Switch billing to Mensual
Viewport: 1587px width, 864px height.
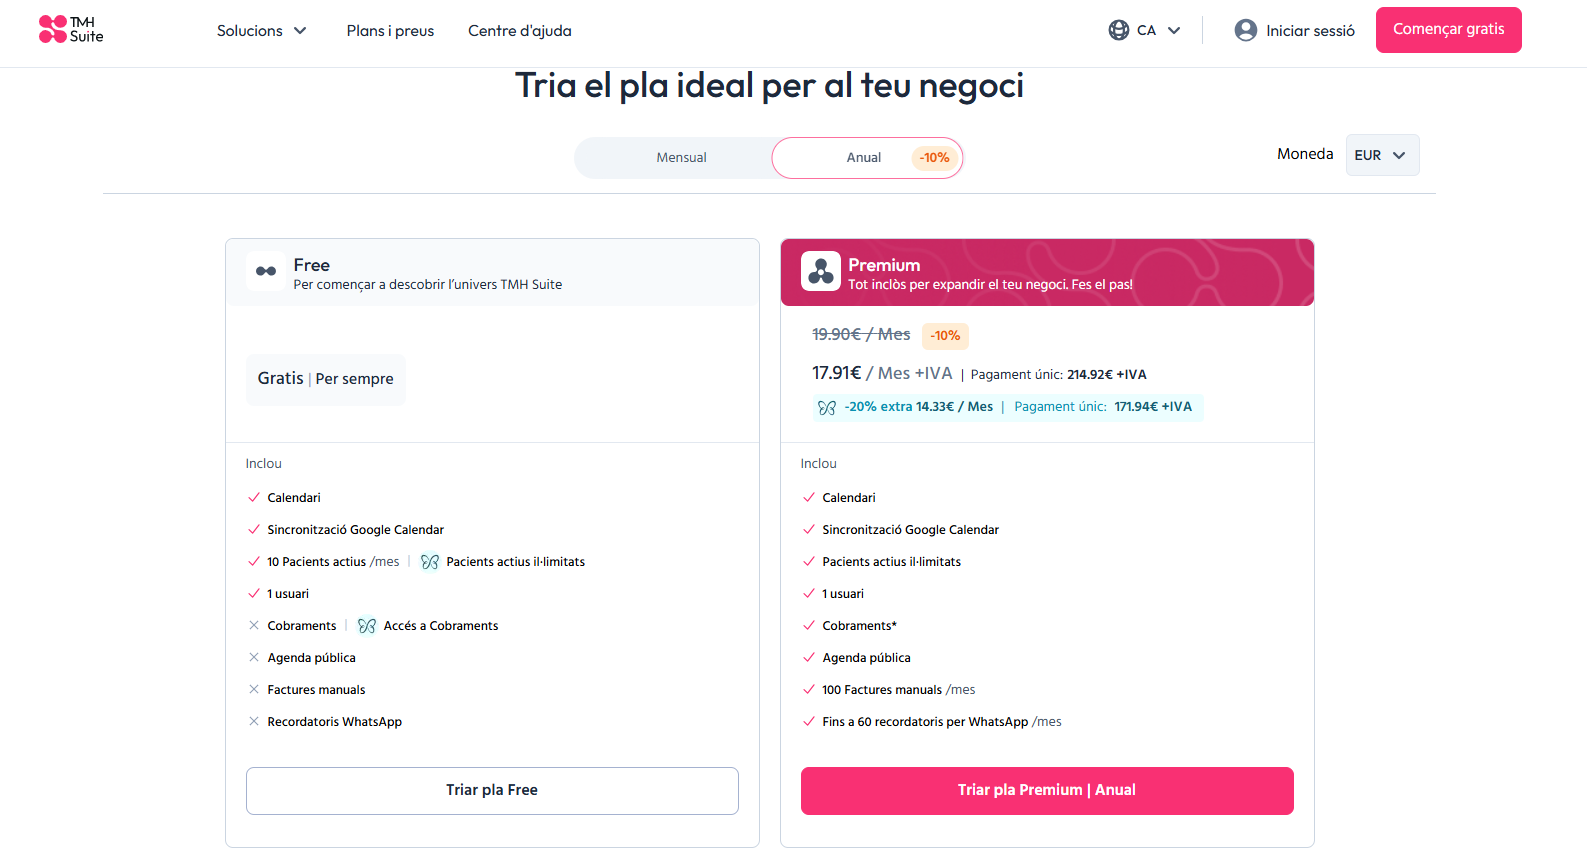click(681, 158)
